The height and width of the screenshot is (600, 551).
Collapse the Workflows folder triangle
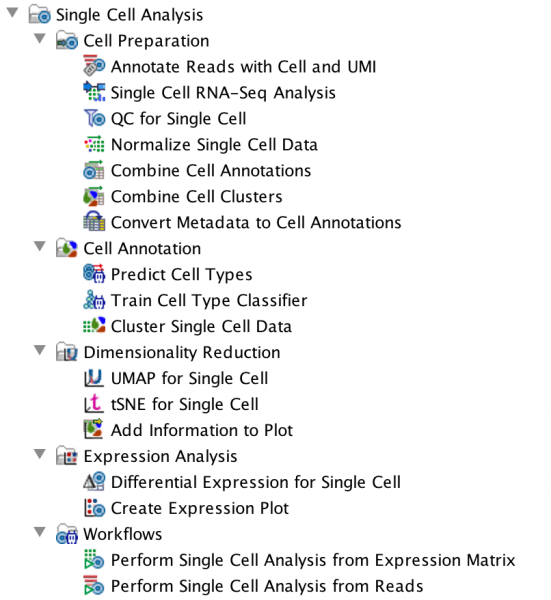40,532
